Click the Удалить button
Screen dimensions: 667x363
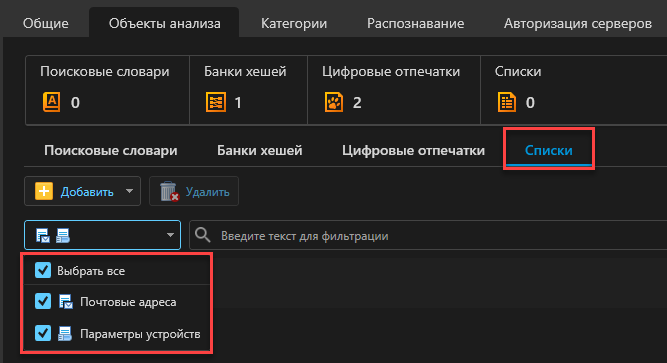(x=194, y=191)
